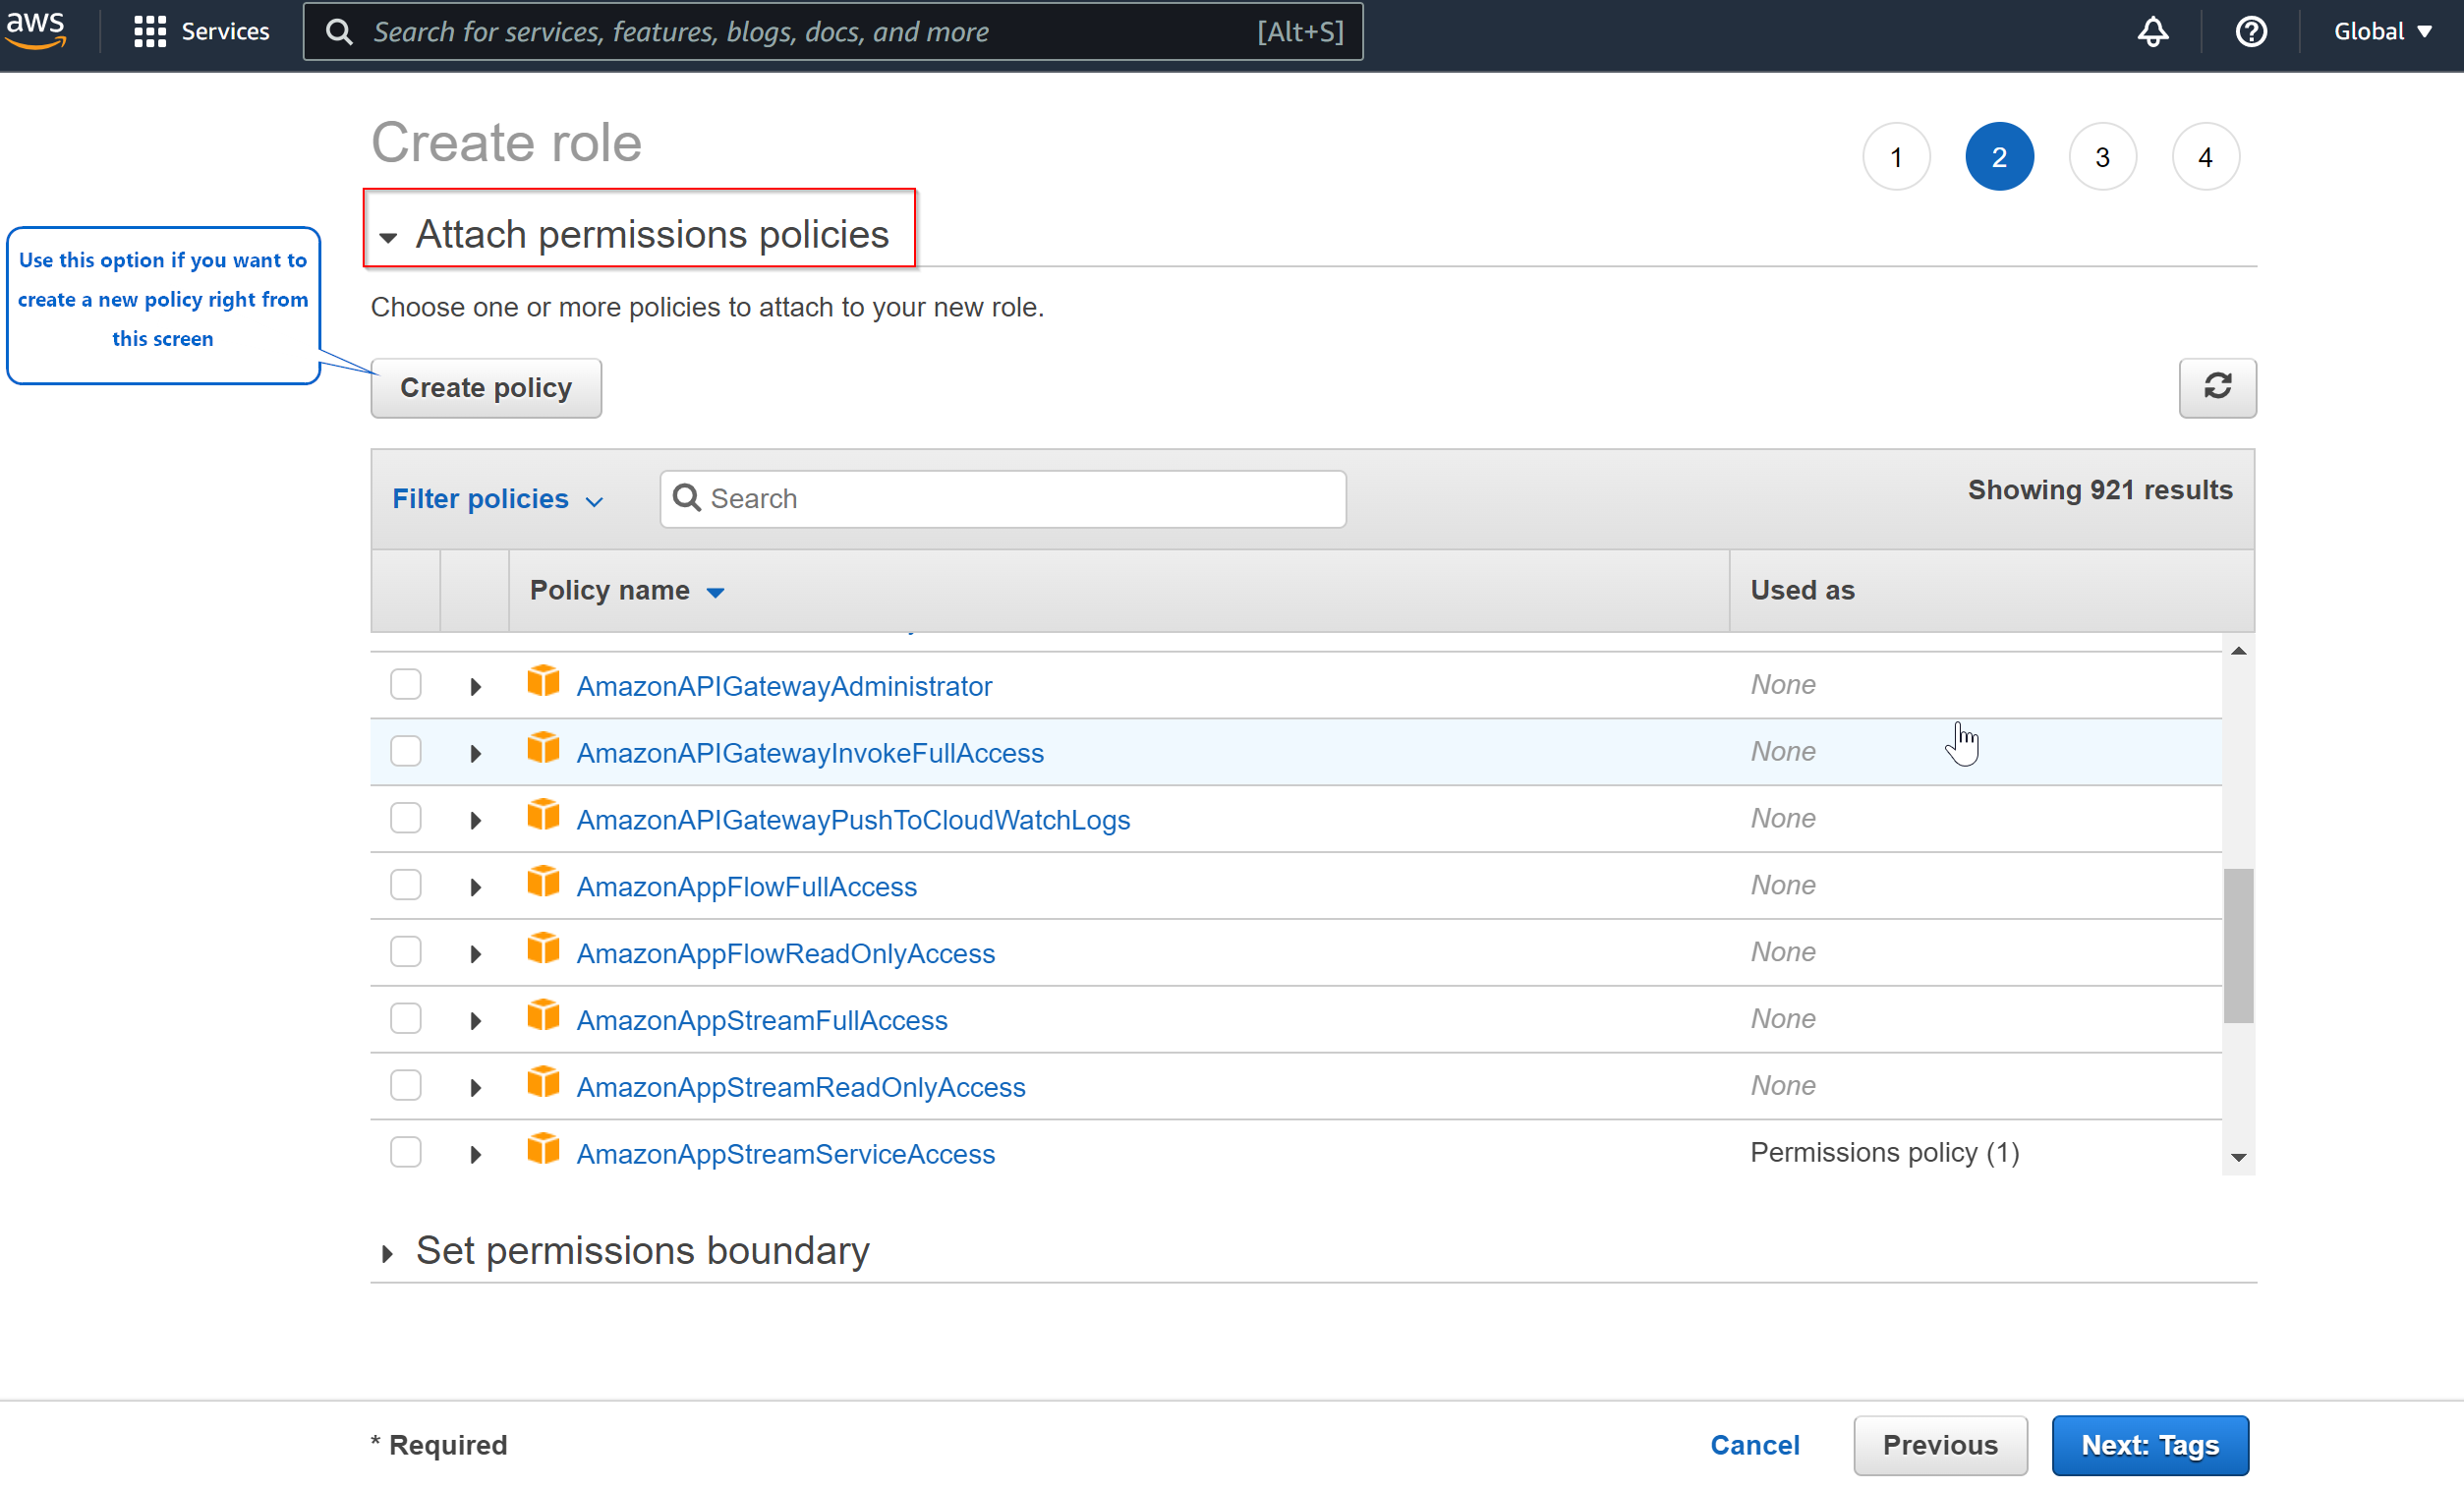Expand details of AmazonAPIGatewayInvokeFullAccess row
This screenshot has height=1489, width=2464.
[475, 753]
